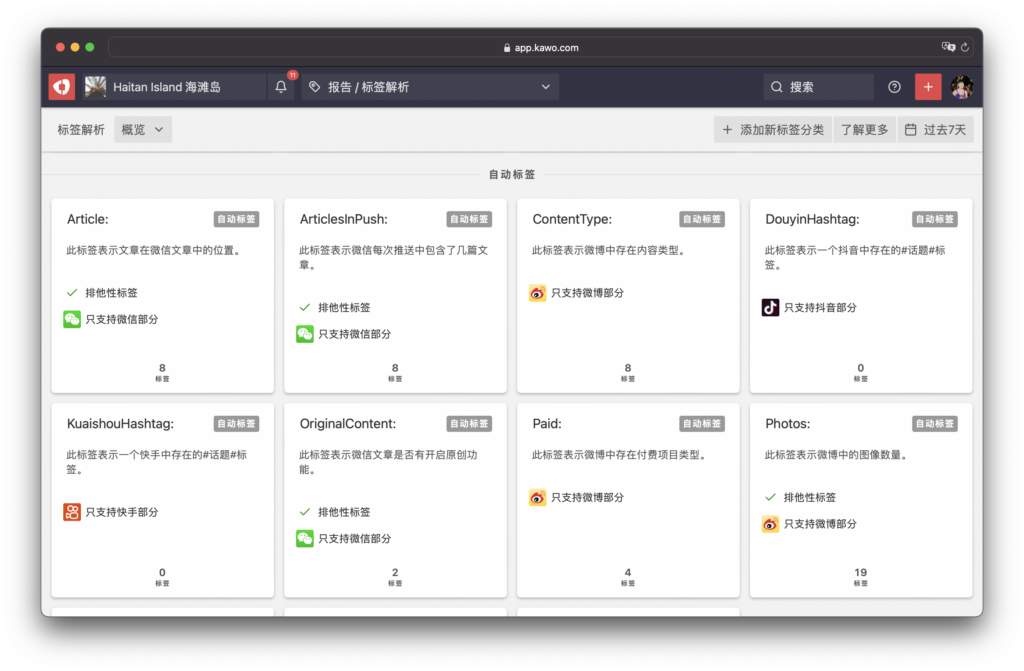Open the 过去7天 date range picker

coord(935,129)
